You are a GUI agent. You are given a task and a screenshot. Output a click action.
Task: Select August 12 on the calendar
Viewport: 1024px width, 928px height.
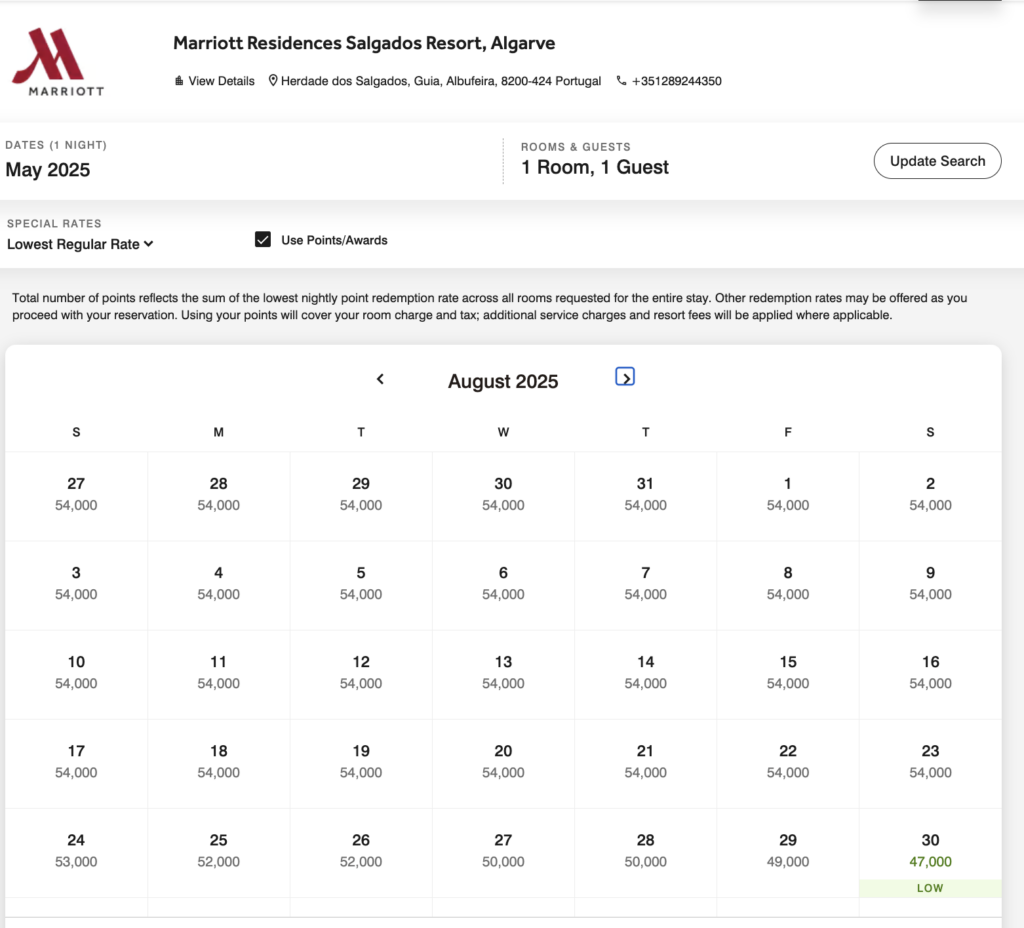tap(360, 674)
